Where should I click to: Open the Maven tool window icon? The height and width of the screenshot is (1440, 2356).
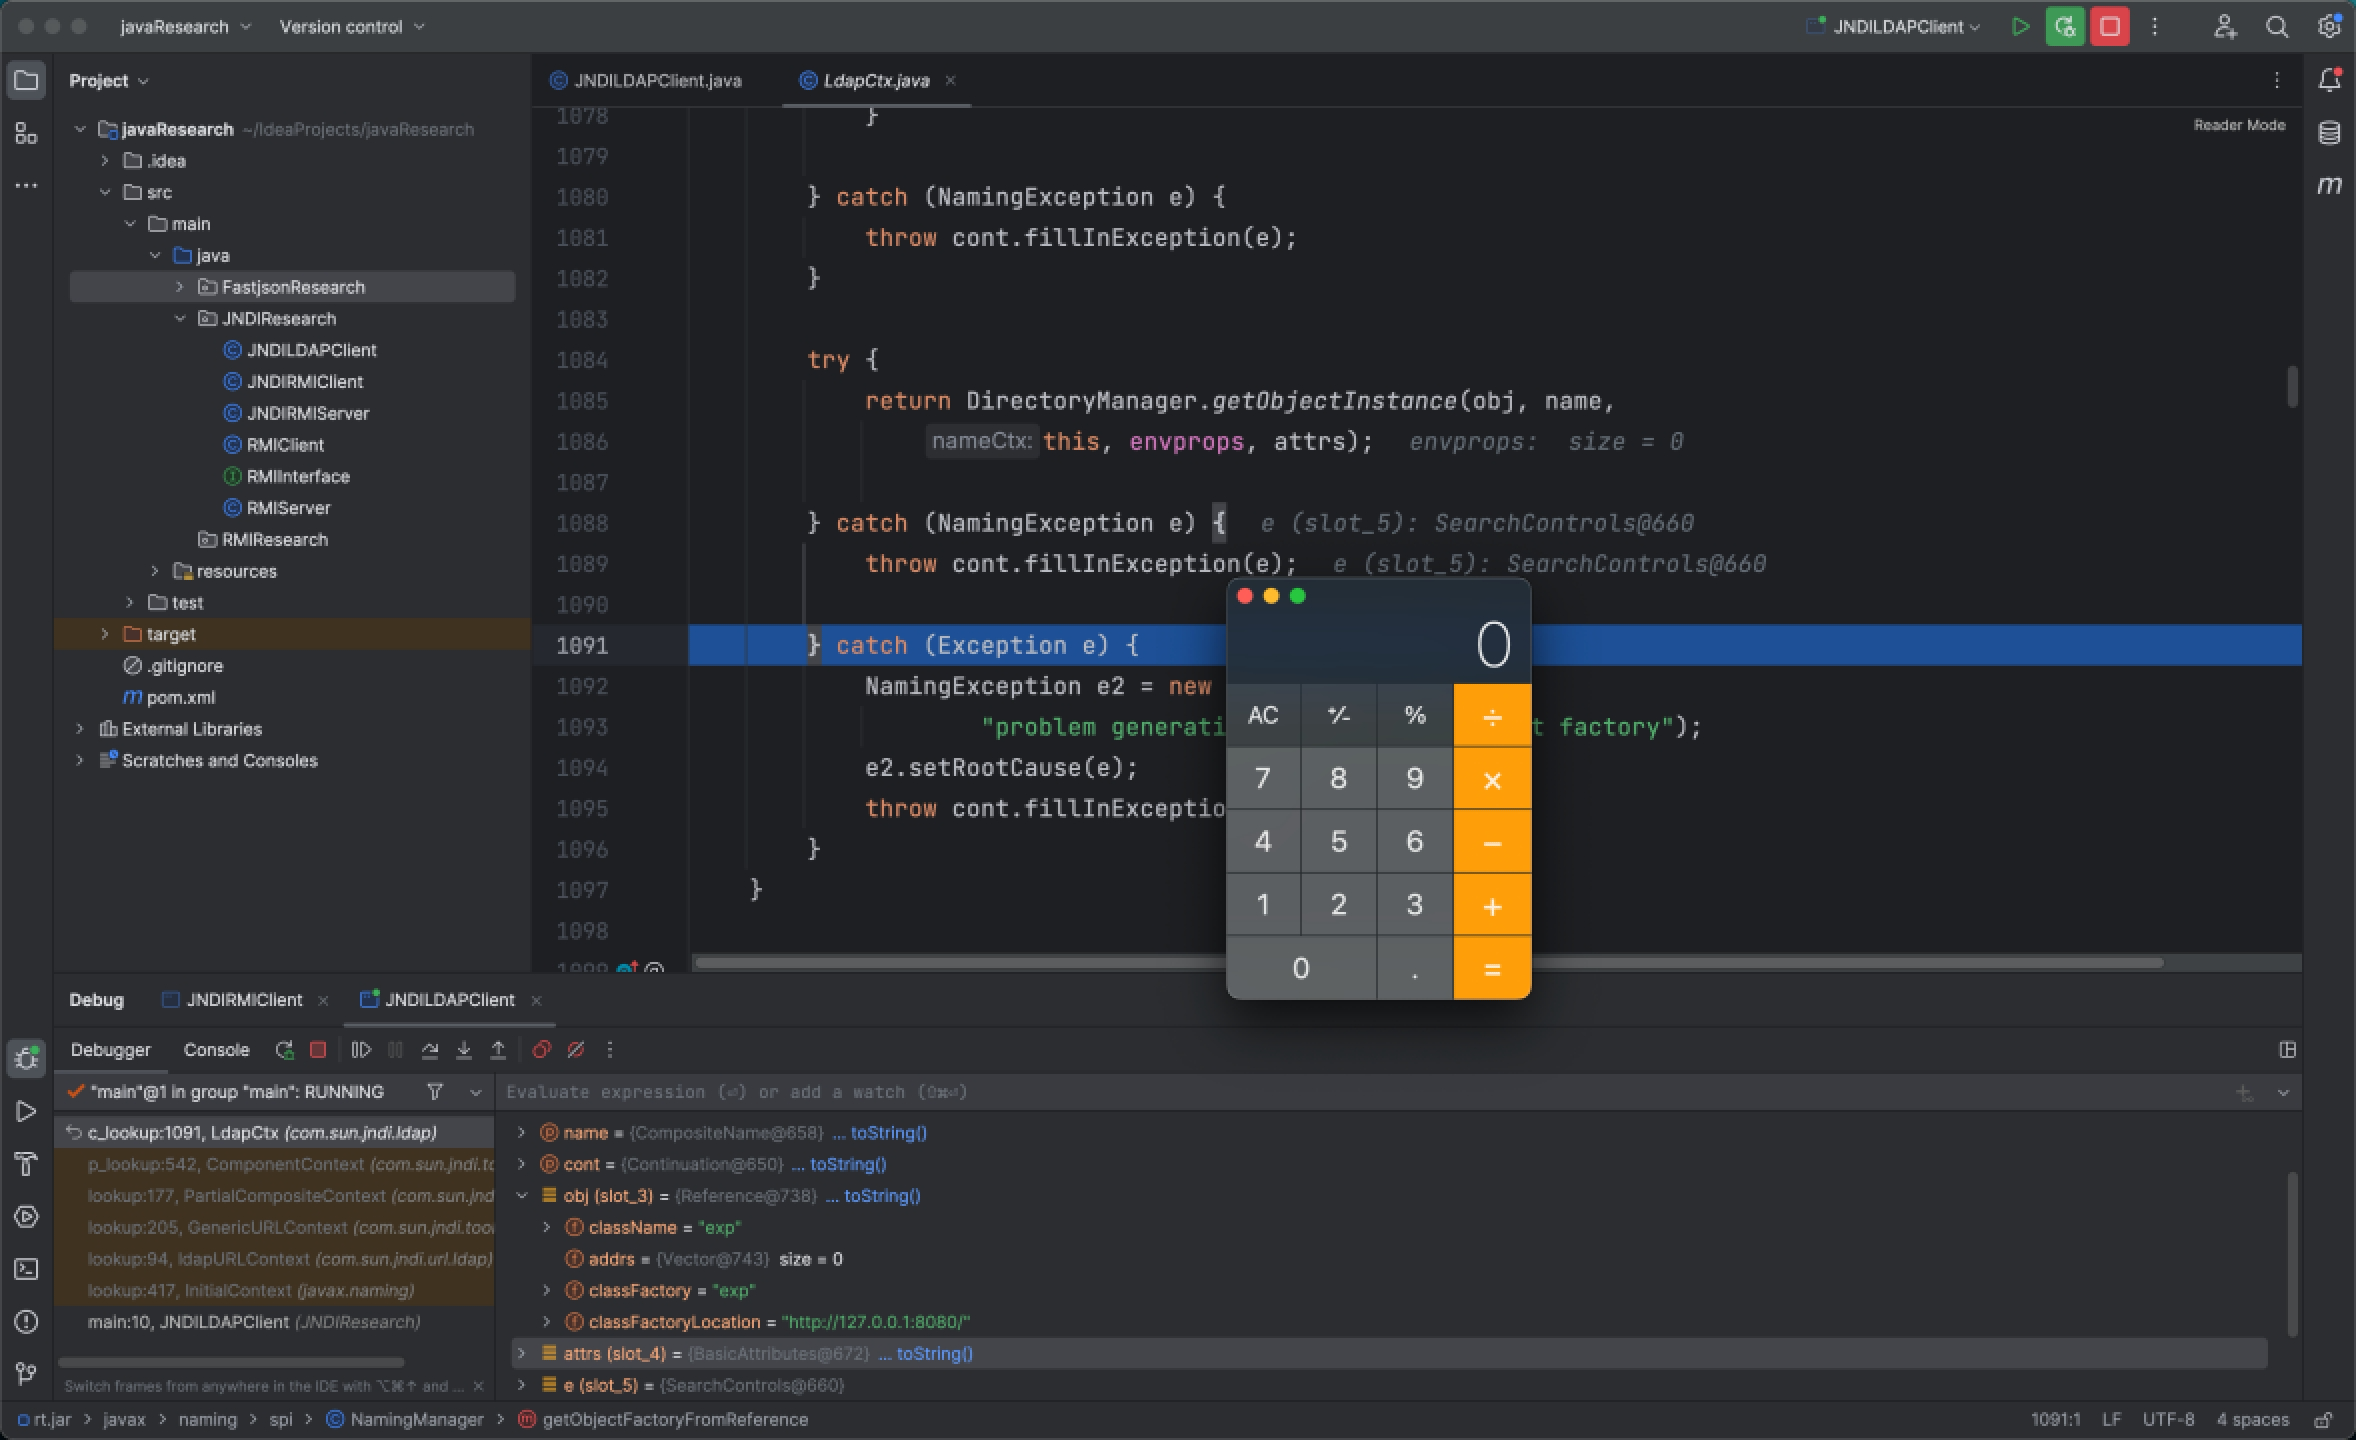(2330, 185)
